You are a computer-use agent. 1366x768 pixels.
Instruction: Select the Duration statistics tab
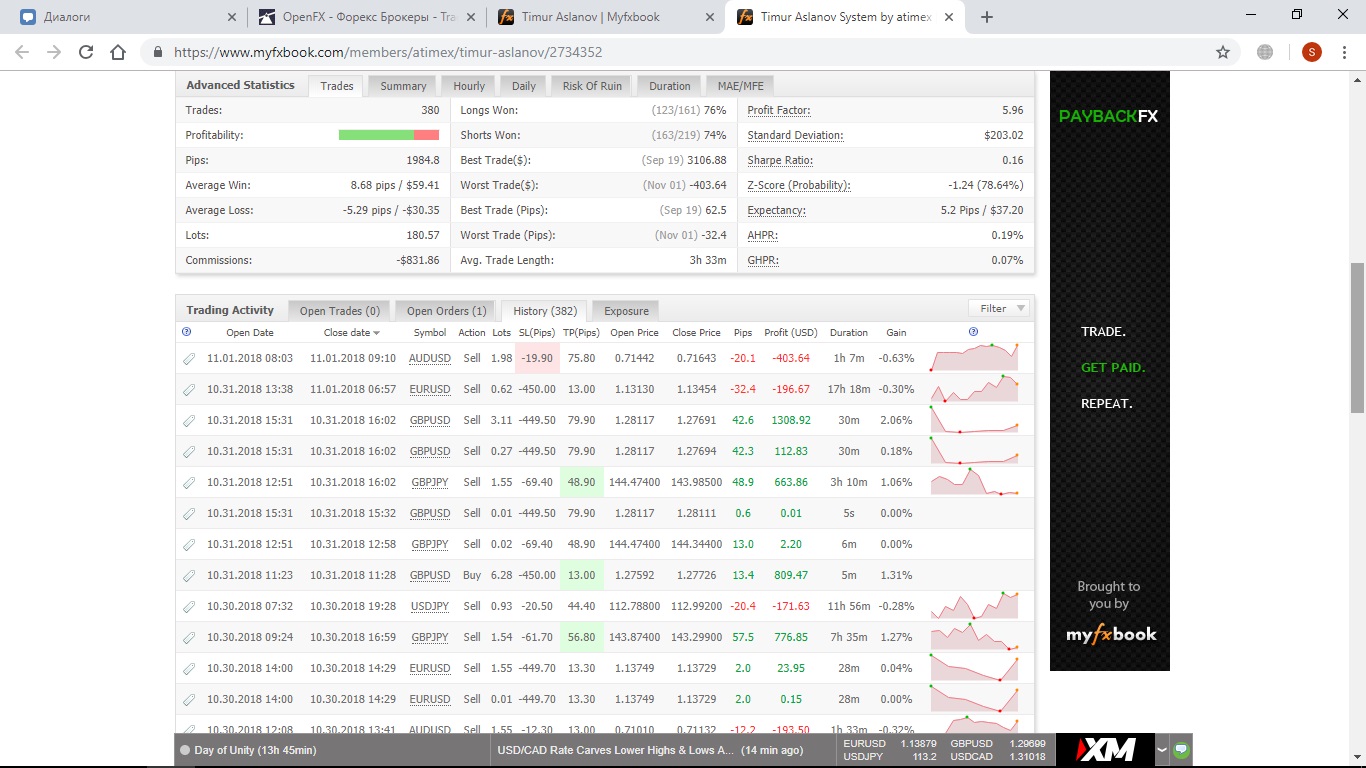pos(669,86)
